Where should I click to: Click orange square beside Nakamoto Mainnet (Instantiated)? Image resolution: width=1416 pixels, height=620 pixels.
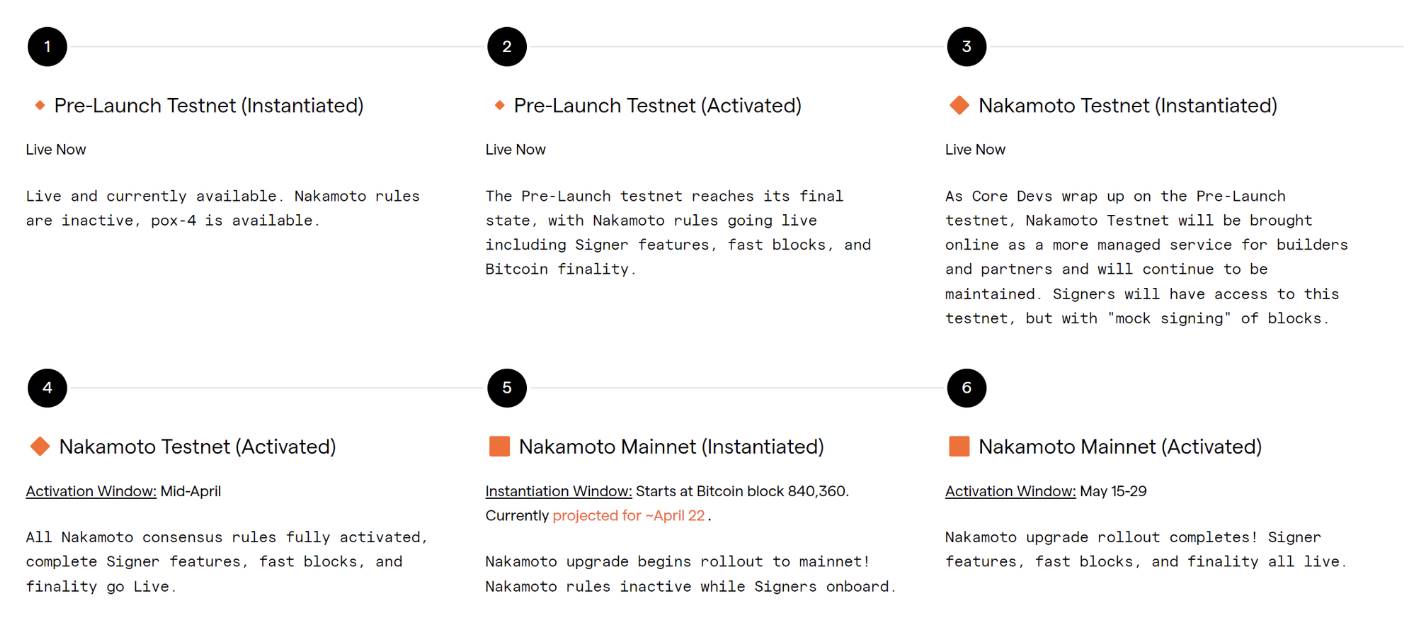pyautogui.click(x=499, y=447)
